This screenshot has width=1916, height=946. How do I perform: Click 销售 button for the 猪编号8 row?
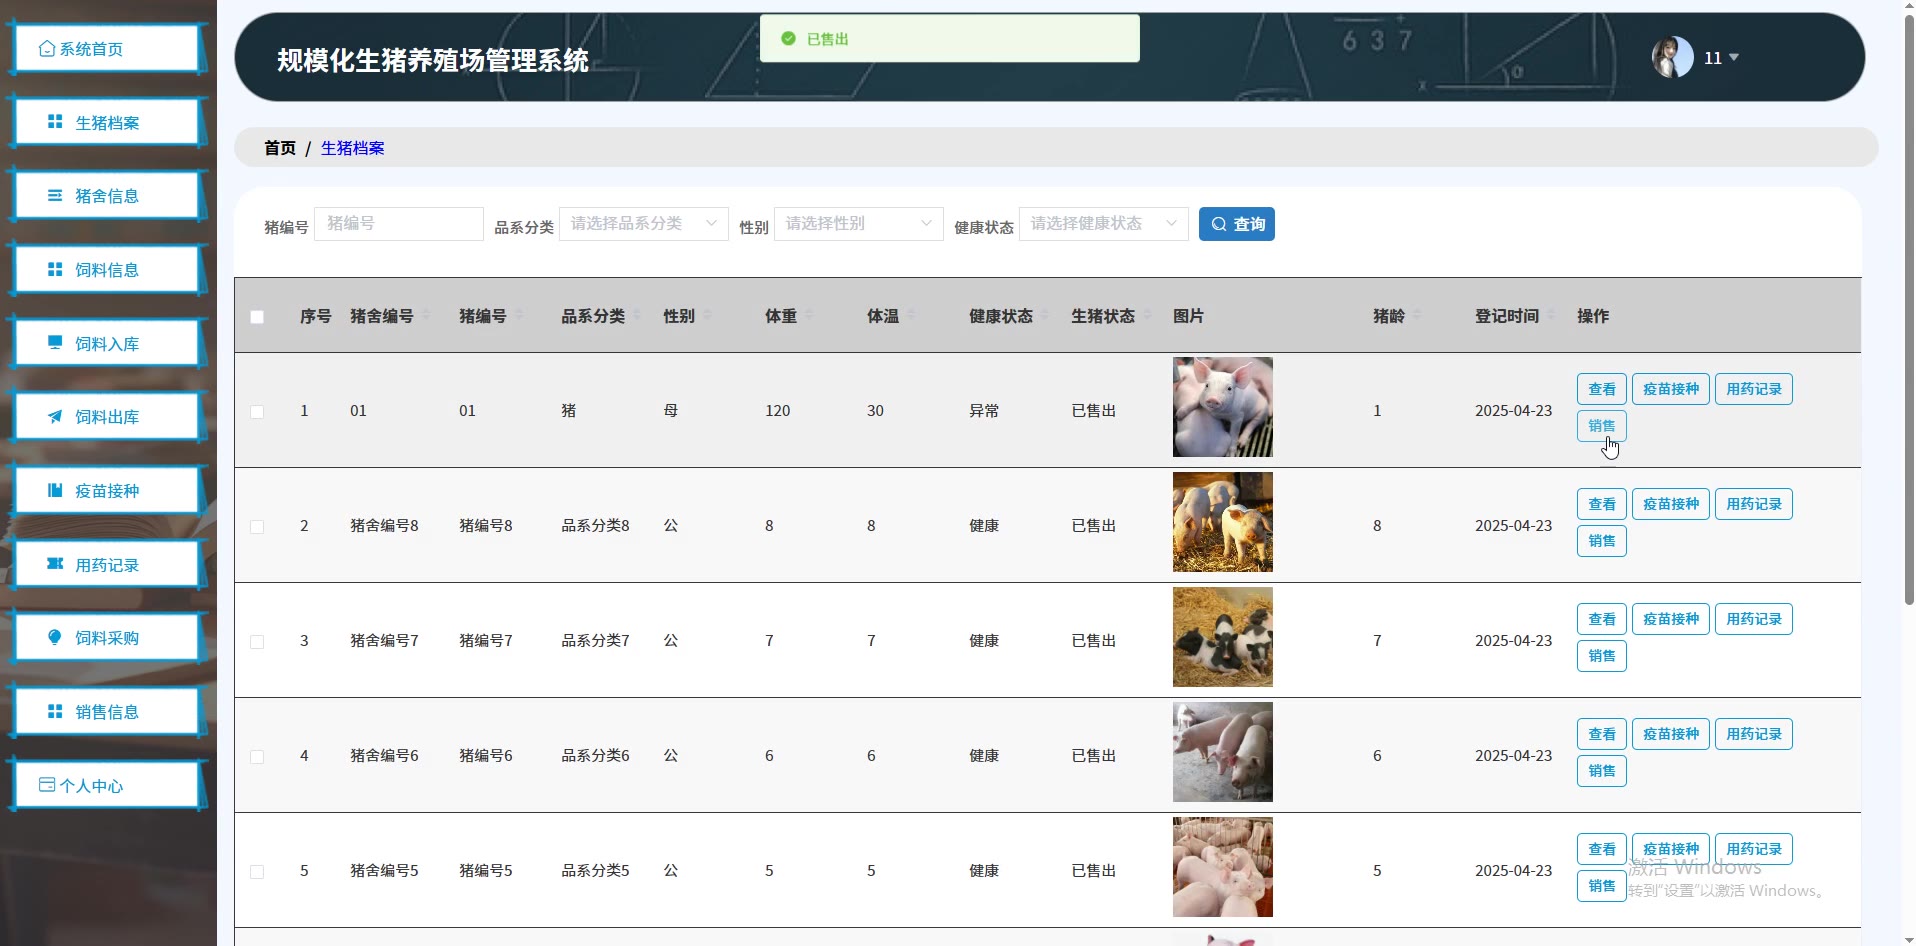(x=1602, y=541)
